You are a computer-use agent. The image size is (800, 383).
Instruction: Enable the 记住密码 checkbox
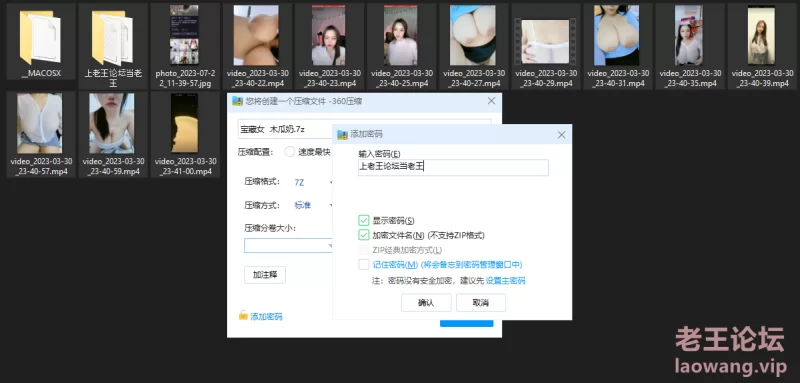tap(363, 264)
